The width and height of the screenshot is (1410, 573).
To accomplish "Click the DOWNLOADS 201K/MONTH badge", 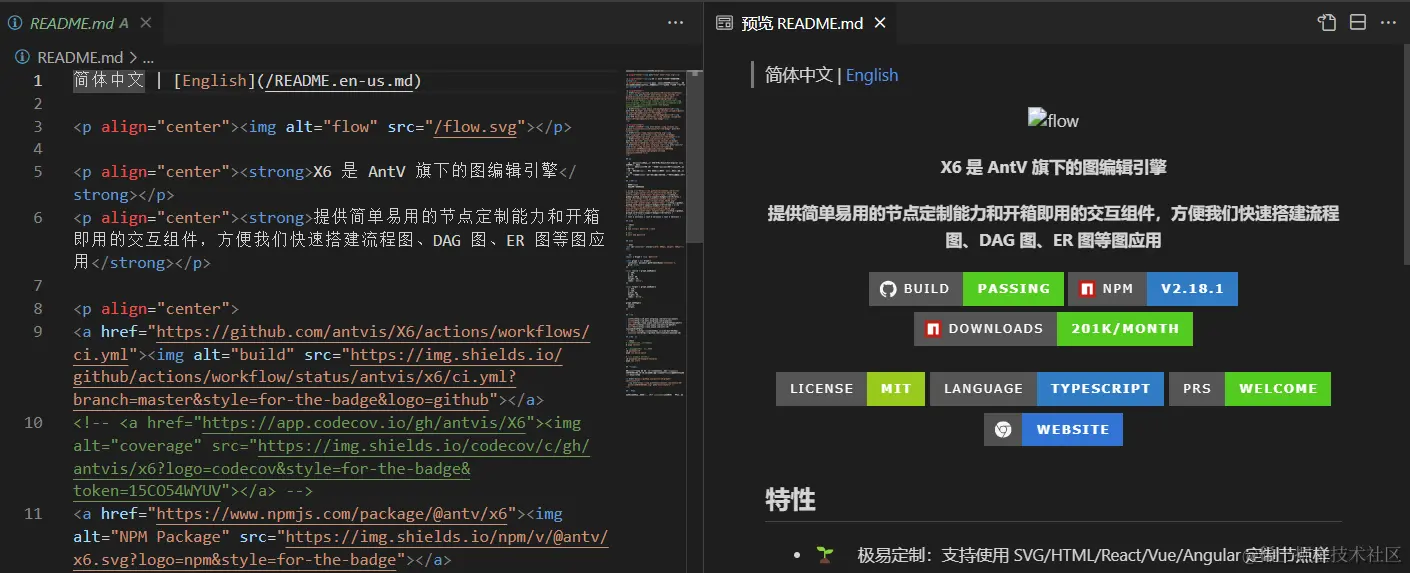I will pos(1053,329).
